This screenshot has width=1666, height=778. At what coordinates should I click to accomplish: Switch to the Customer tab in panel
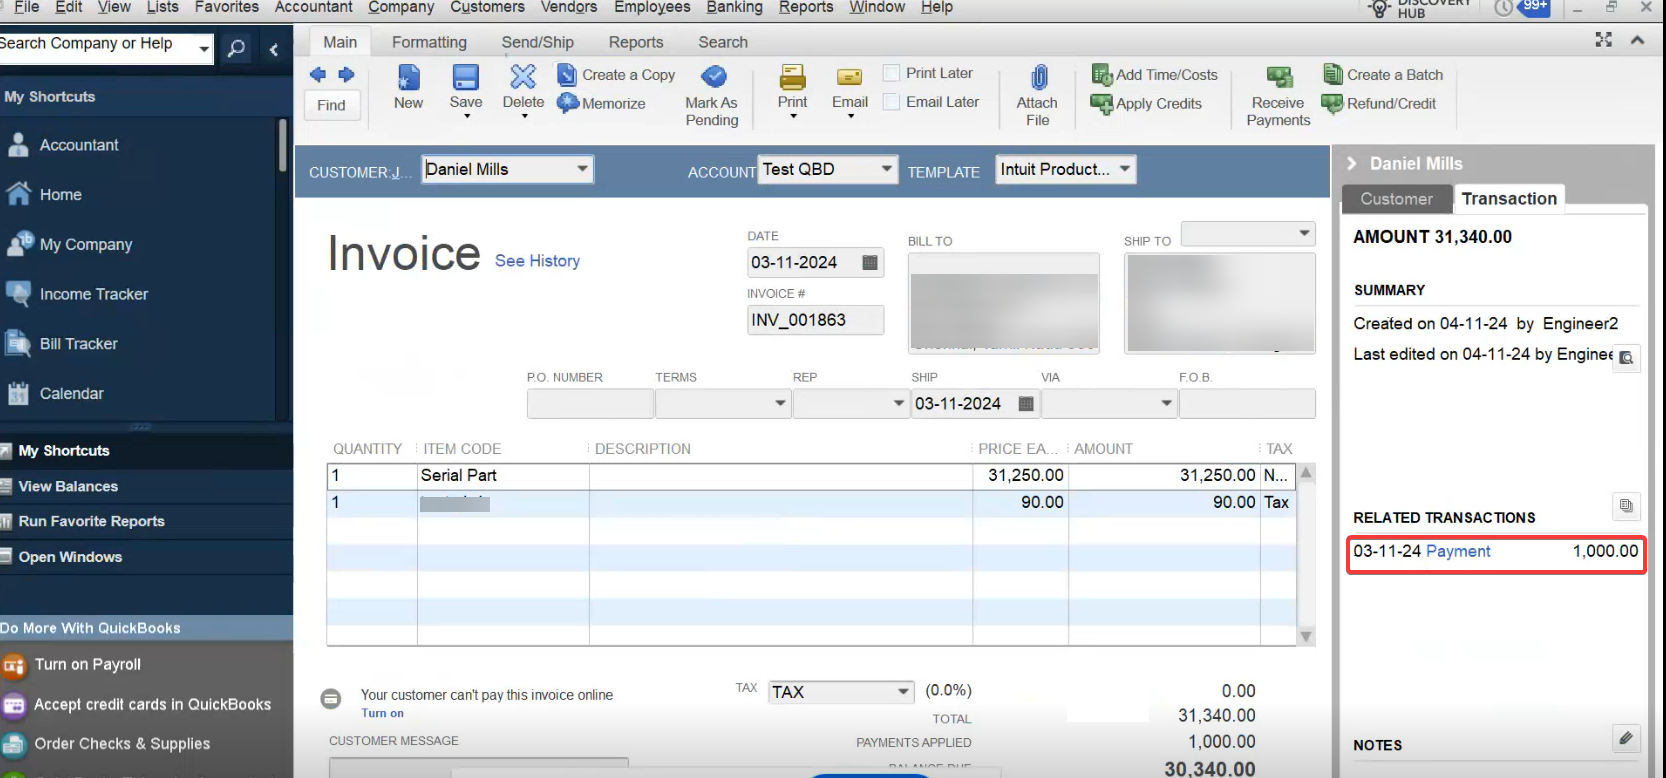pyautogui.click(x=1396, y=199)
